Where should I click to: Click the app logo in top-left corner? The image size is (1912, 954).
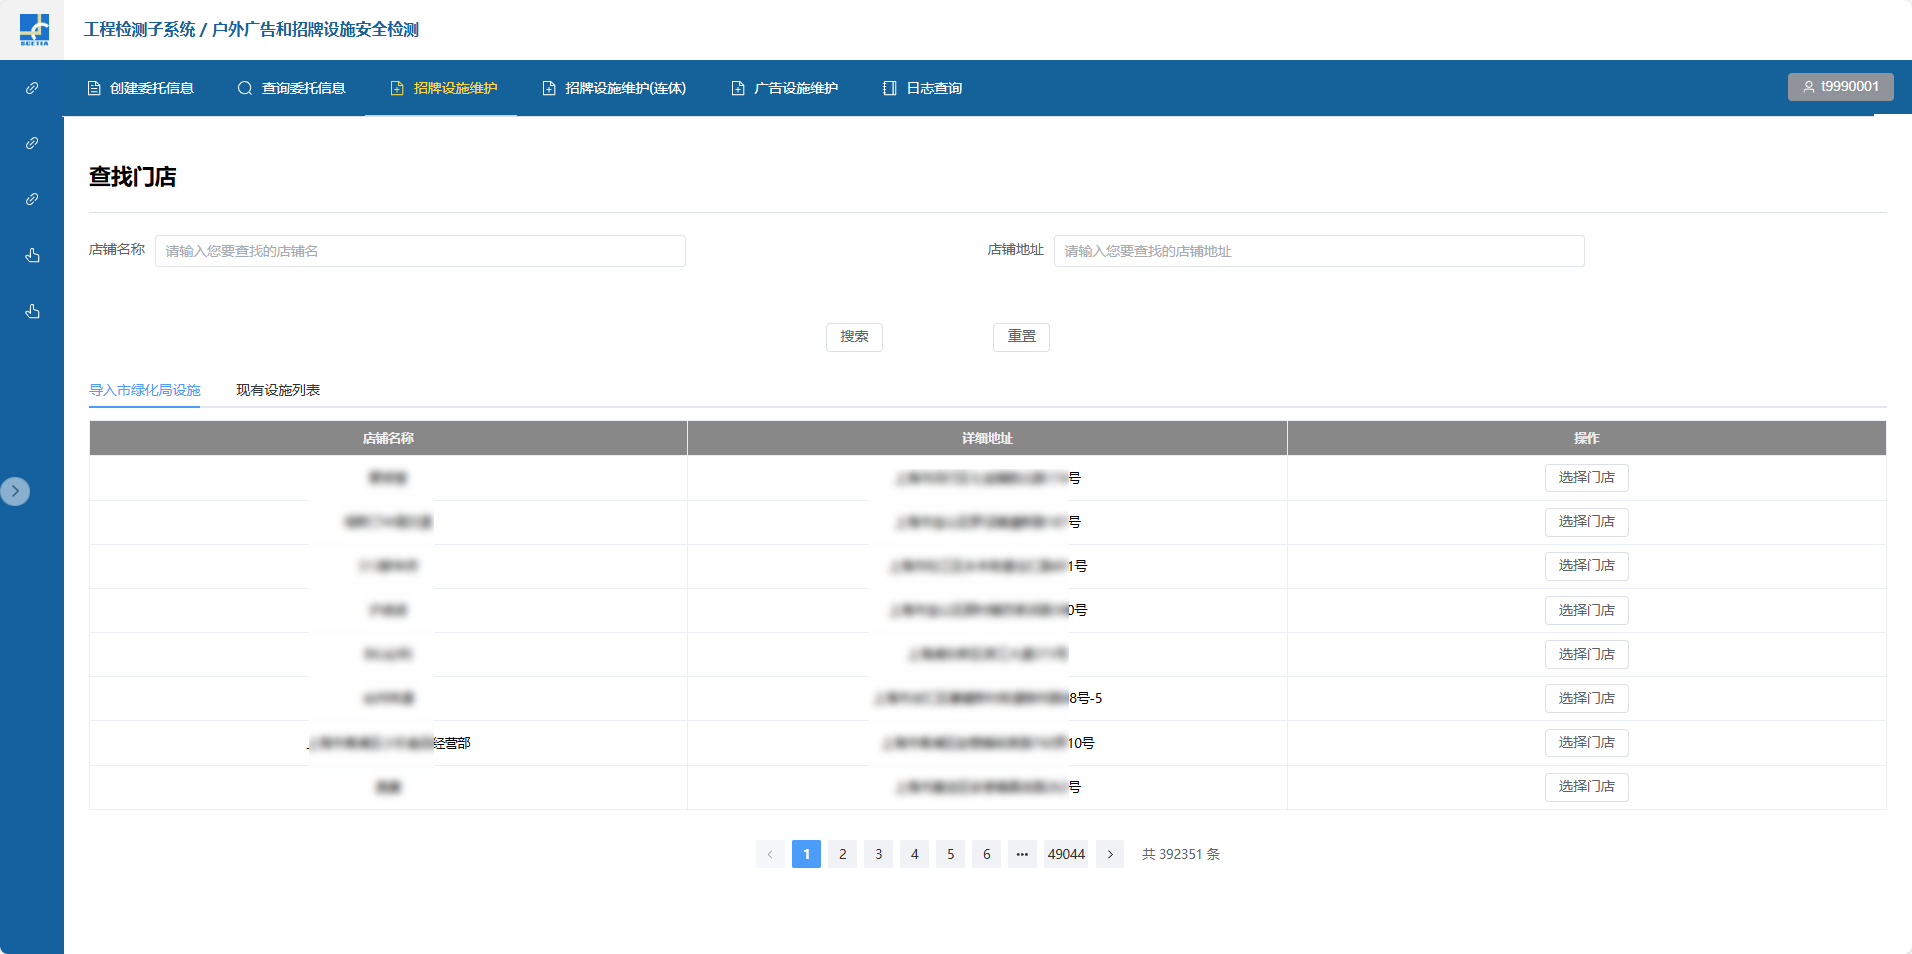[x=34, y=29]
